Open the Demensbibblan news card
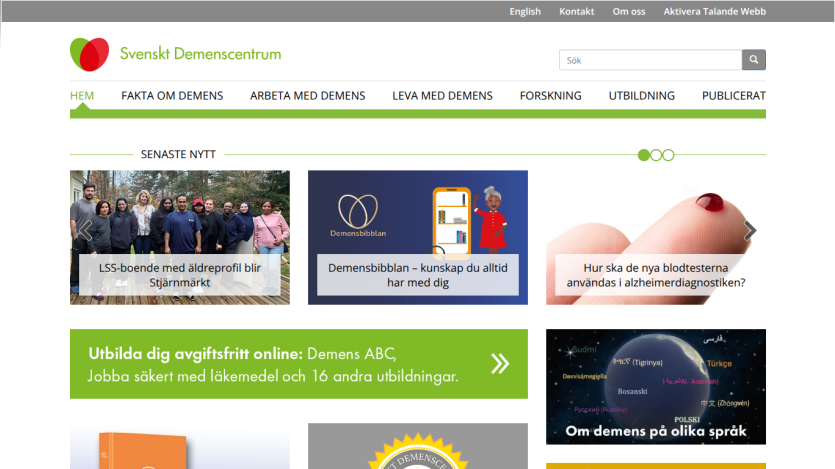This screenshot has width=835, height=469. pyautogui.click(x=418, y=237)
